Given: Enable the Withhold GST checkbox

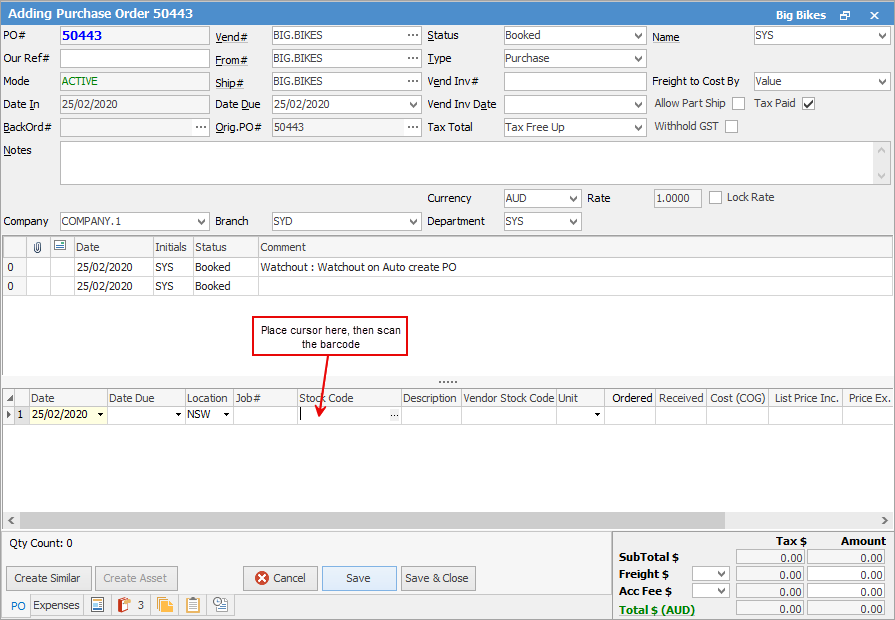Looking at the screenshot, I should click(731, 127).
